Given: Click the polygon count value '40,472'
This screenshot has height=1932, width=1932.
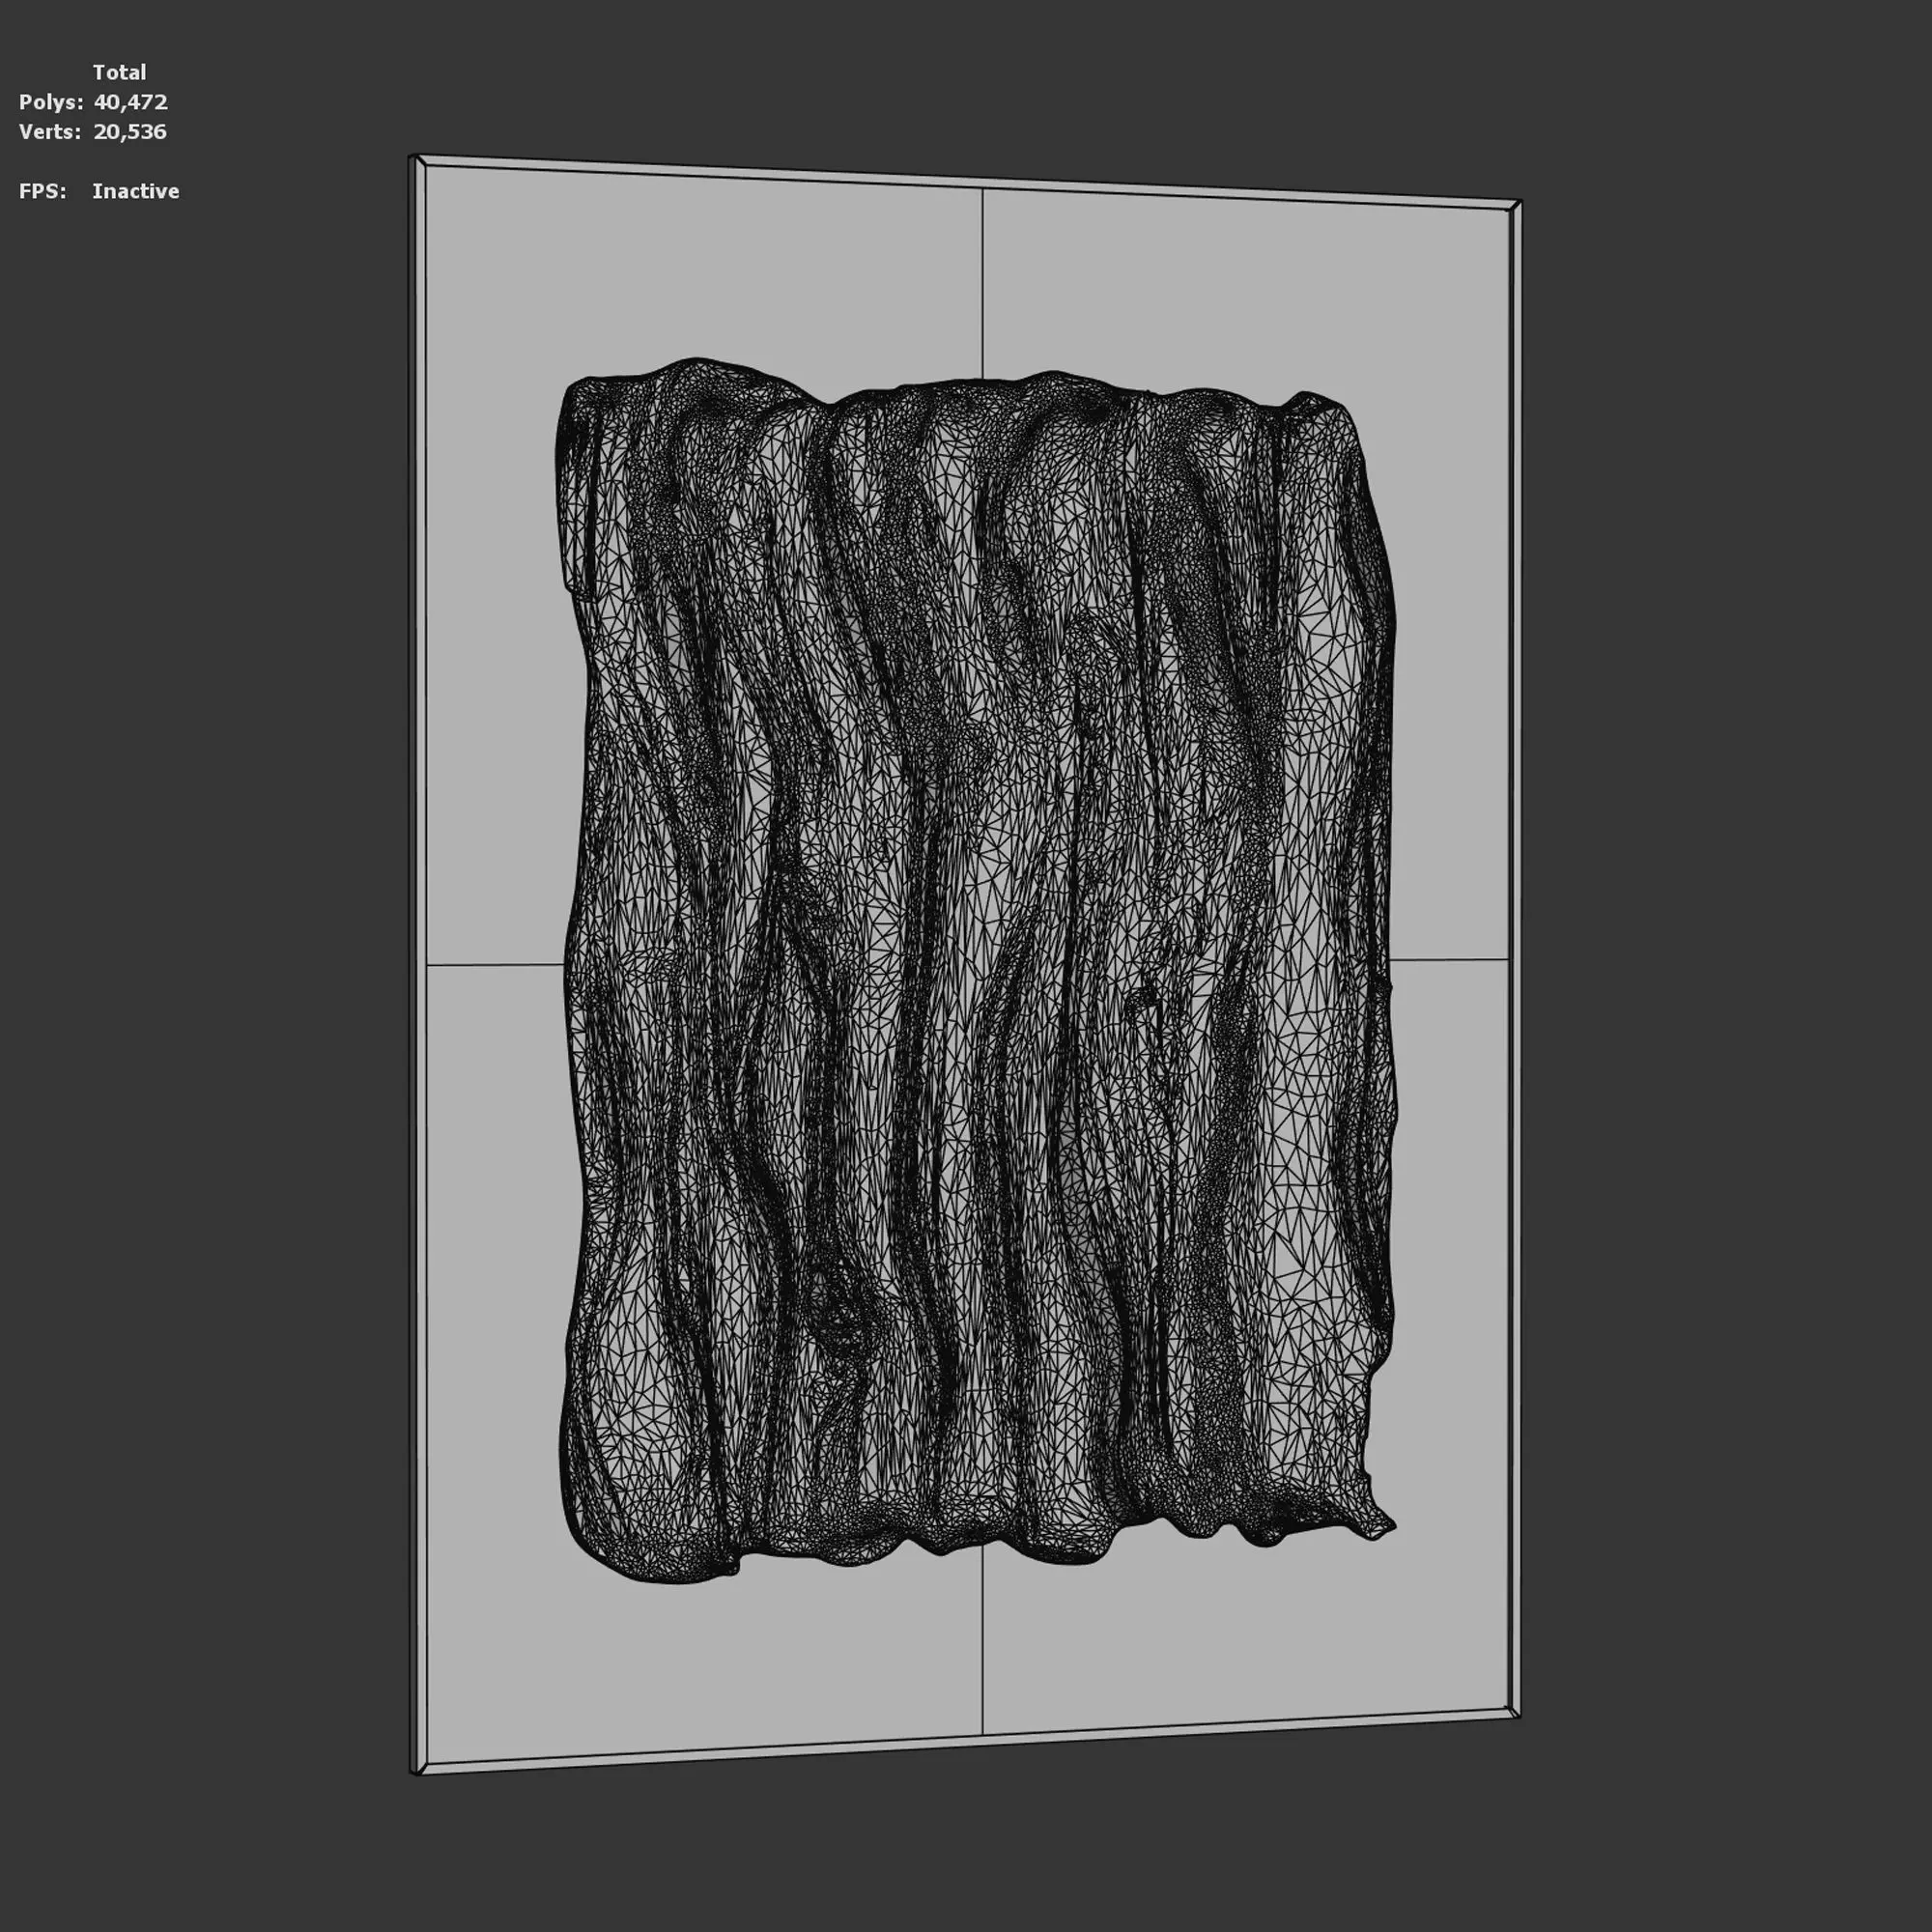Looking at the screenshot, I should [x=130, y=102].
